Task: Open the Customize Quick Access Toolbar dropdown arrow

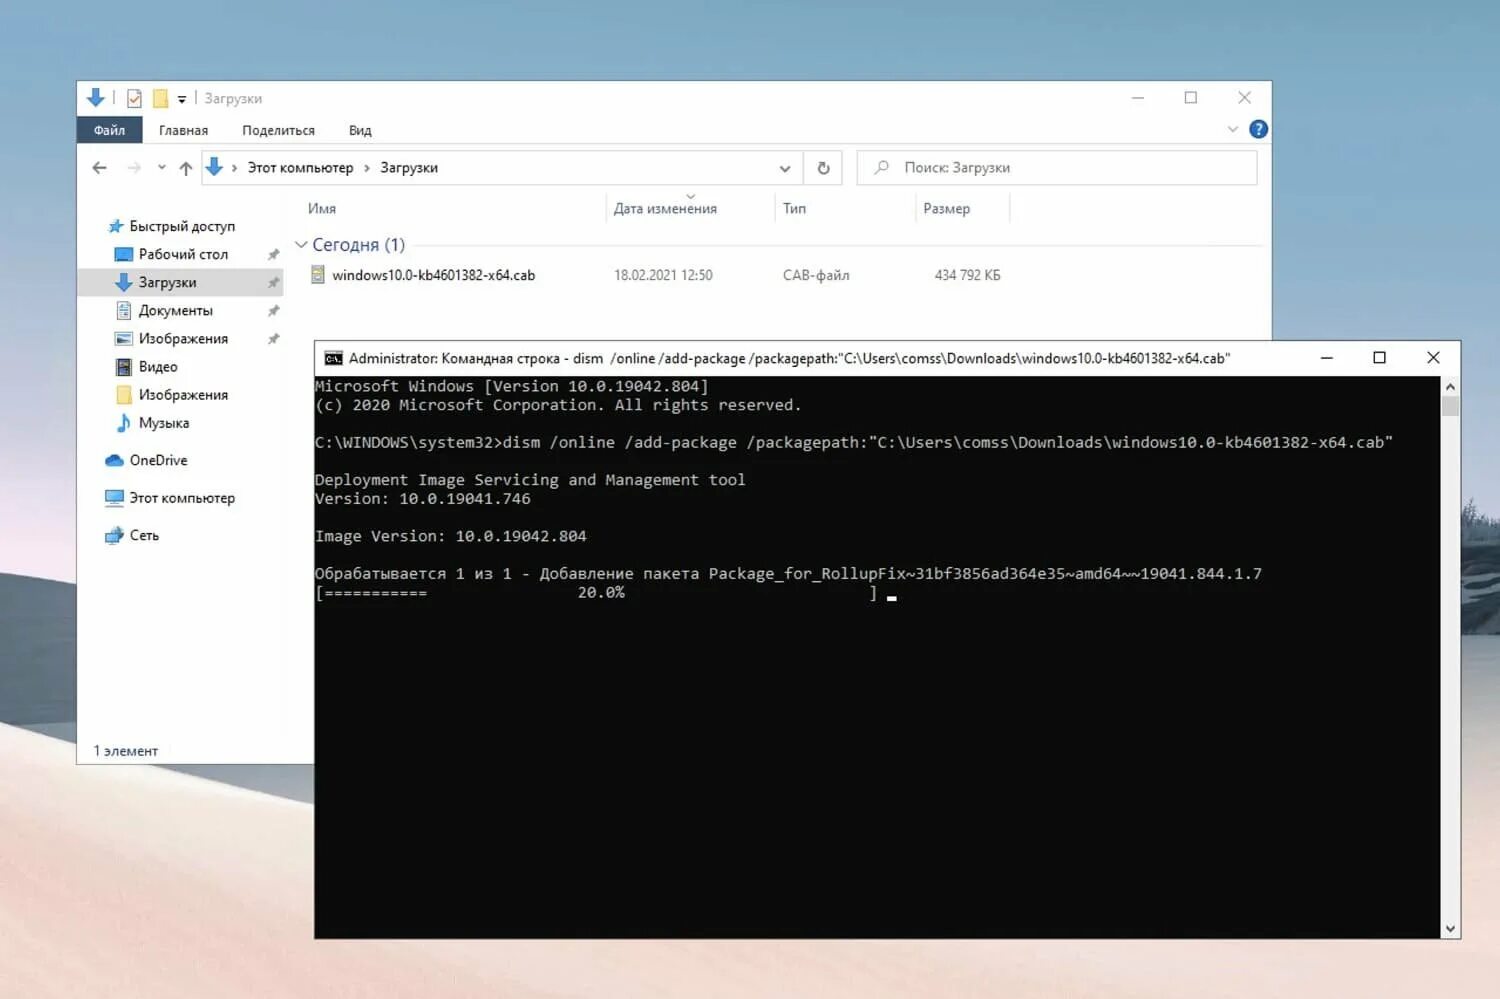Action: [182, 99]
